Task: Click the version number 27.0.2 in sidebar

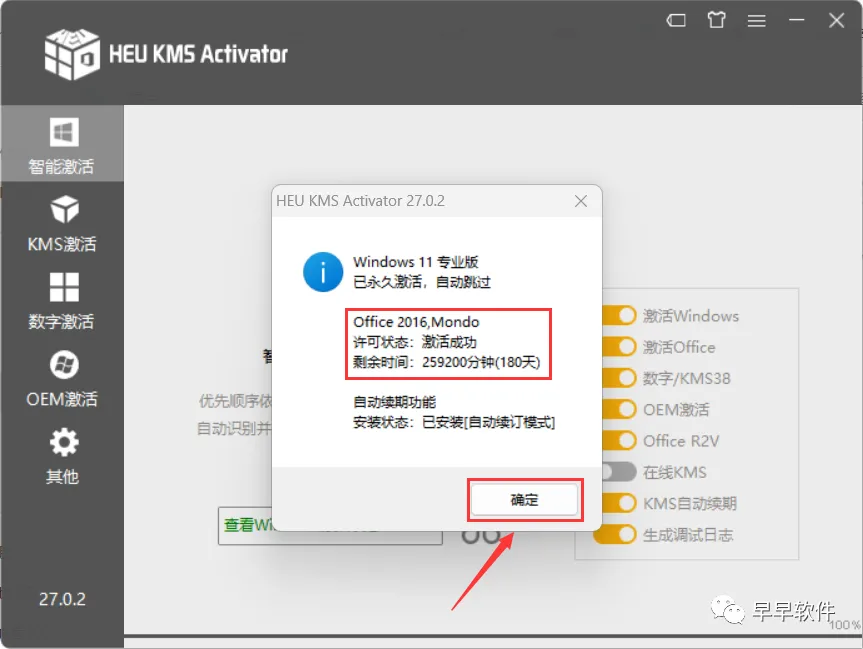Action: (62, 599)
